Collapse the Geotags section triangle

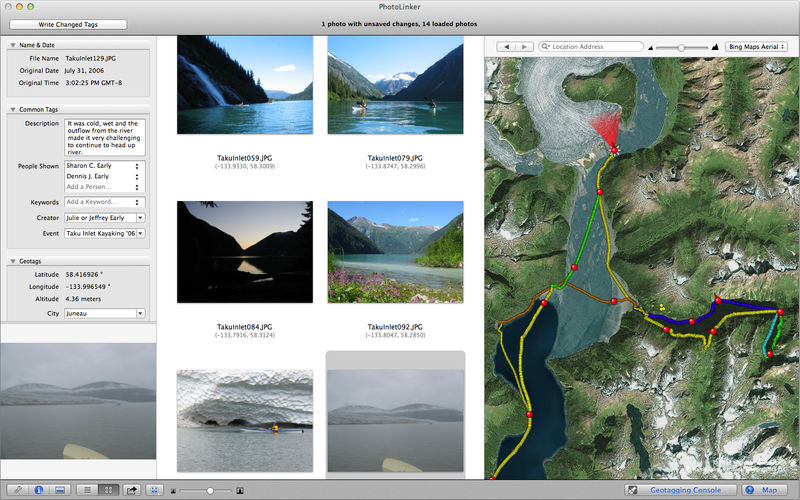[13, 261]
